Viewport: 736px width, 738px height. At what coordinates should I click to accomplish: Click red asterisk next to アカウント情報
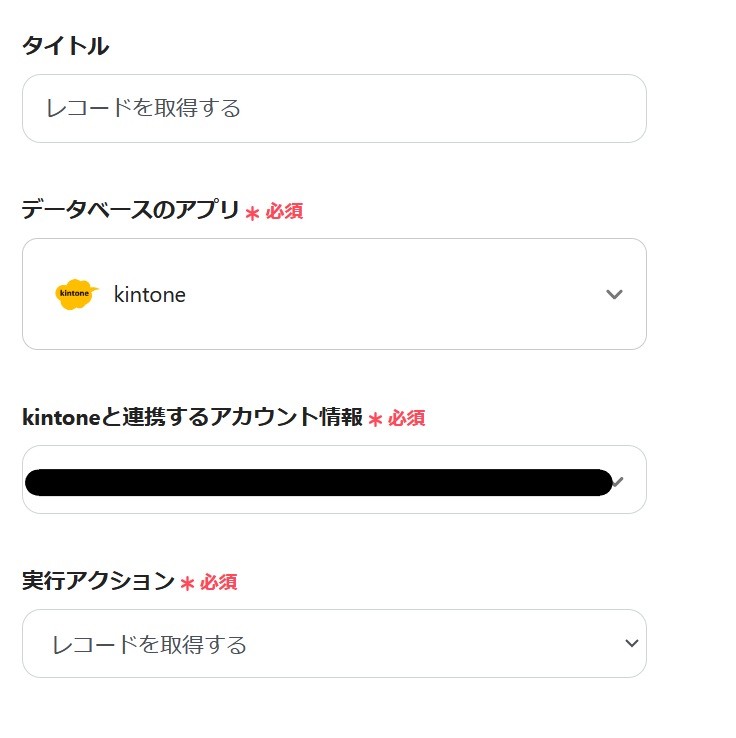pos(375,420)
